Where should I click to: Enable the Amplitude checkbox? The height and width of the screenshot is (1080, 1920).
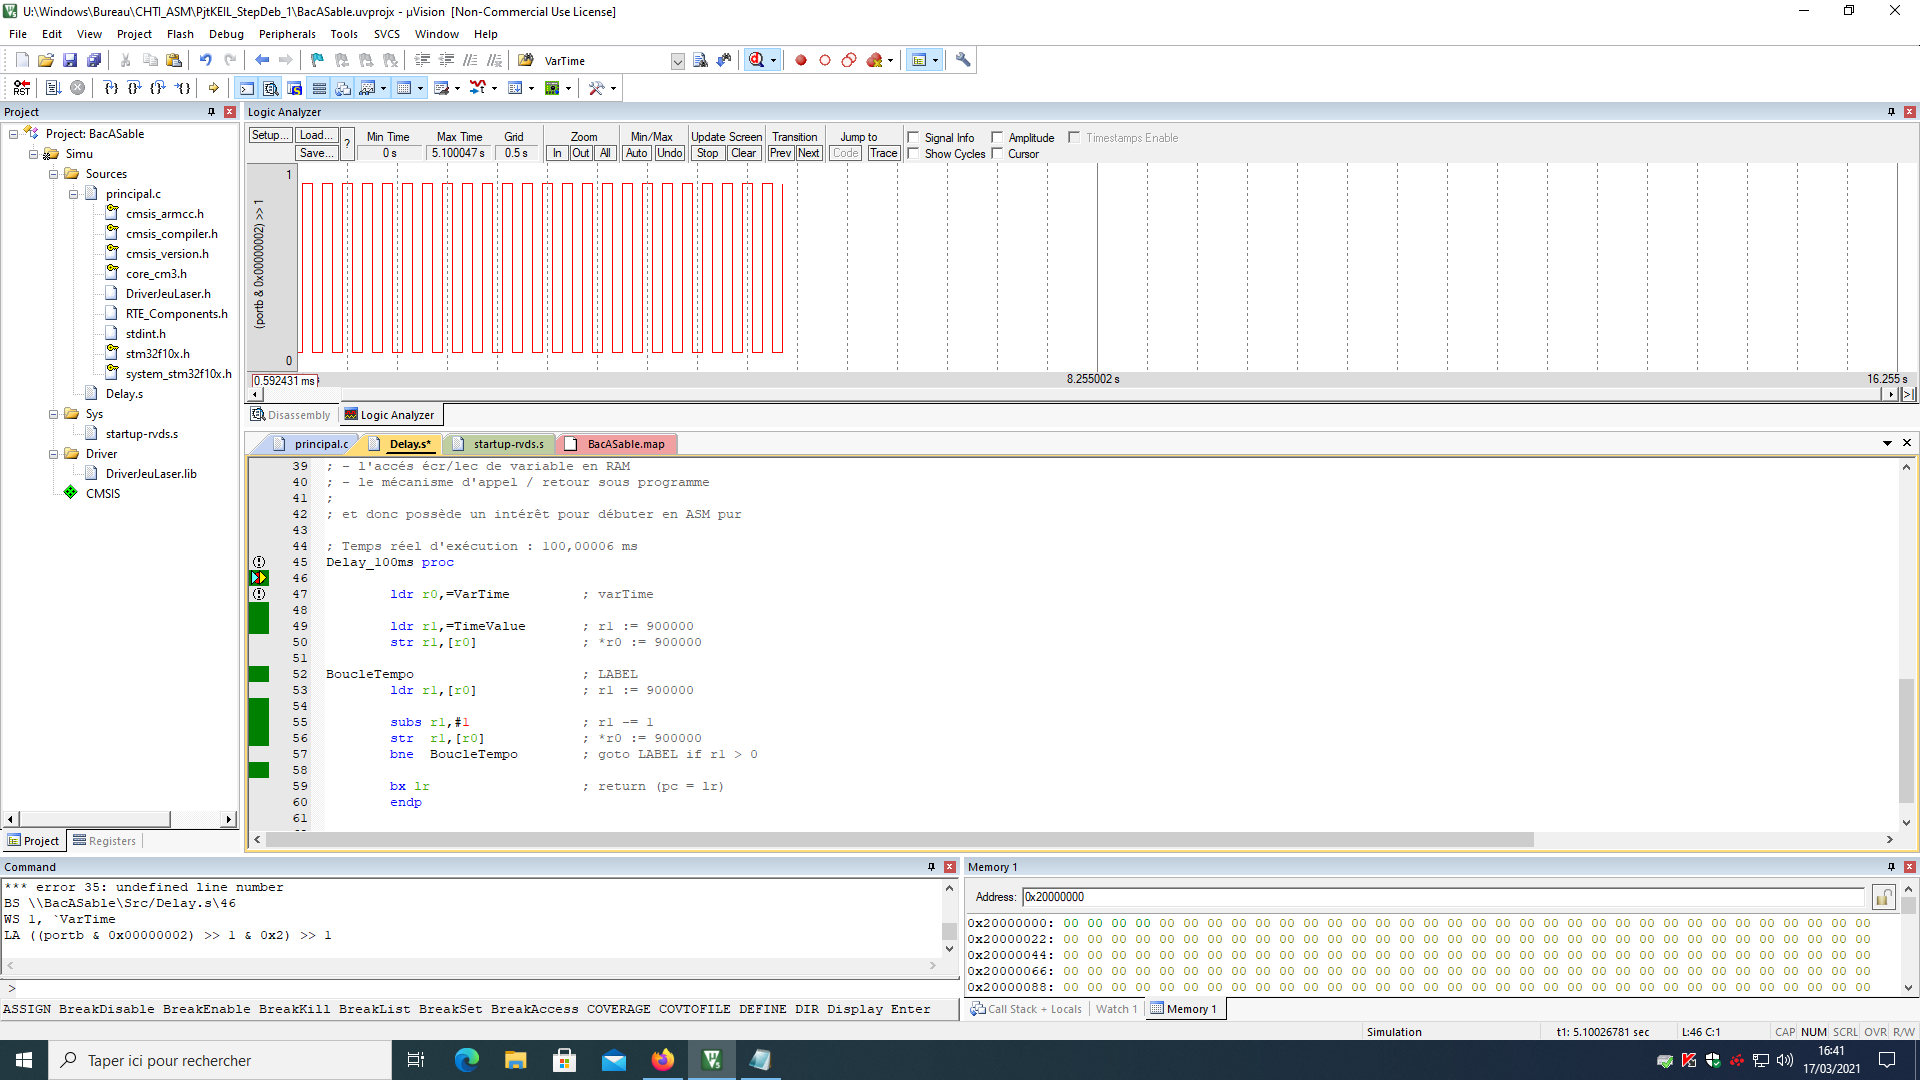pyautogui.click(x=997, y=138)
